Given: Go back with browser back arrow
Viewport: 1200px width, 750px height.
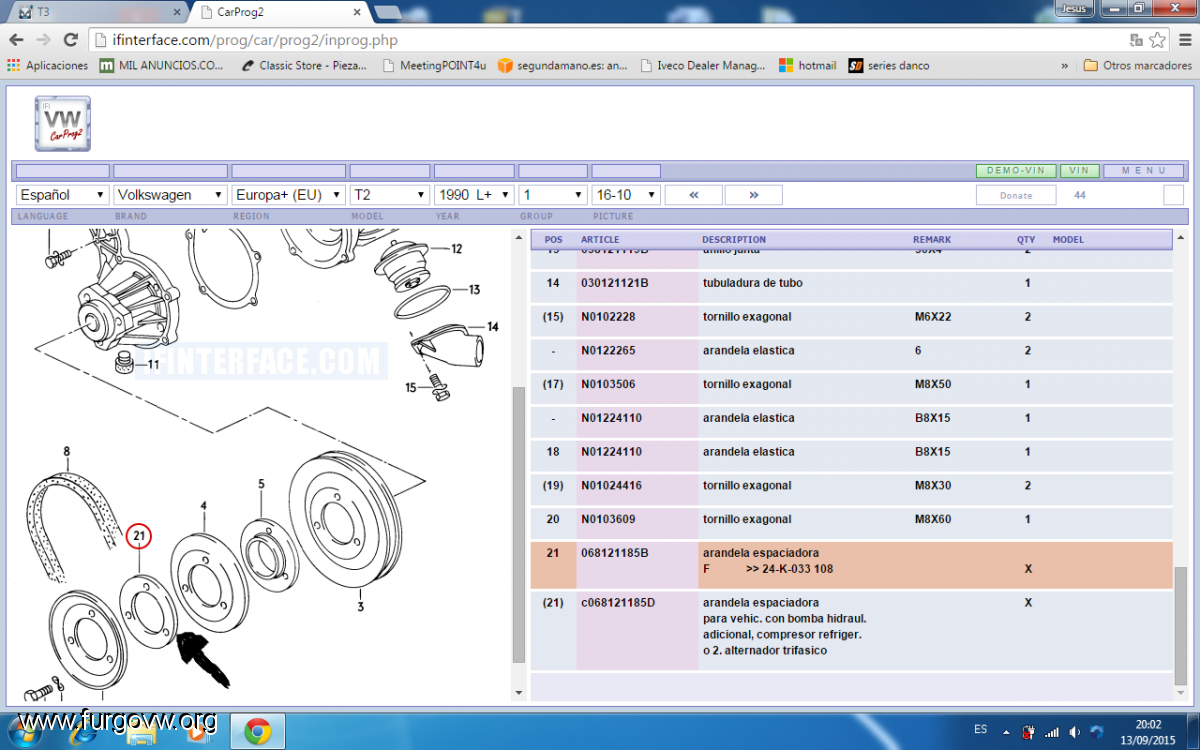Looking at the screenshot, I should 16,40.
